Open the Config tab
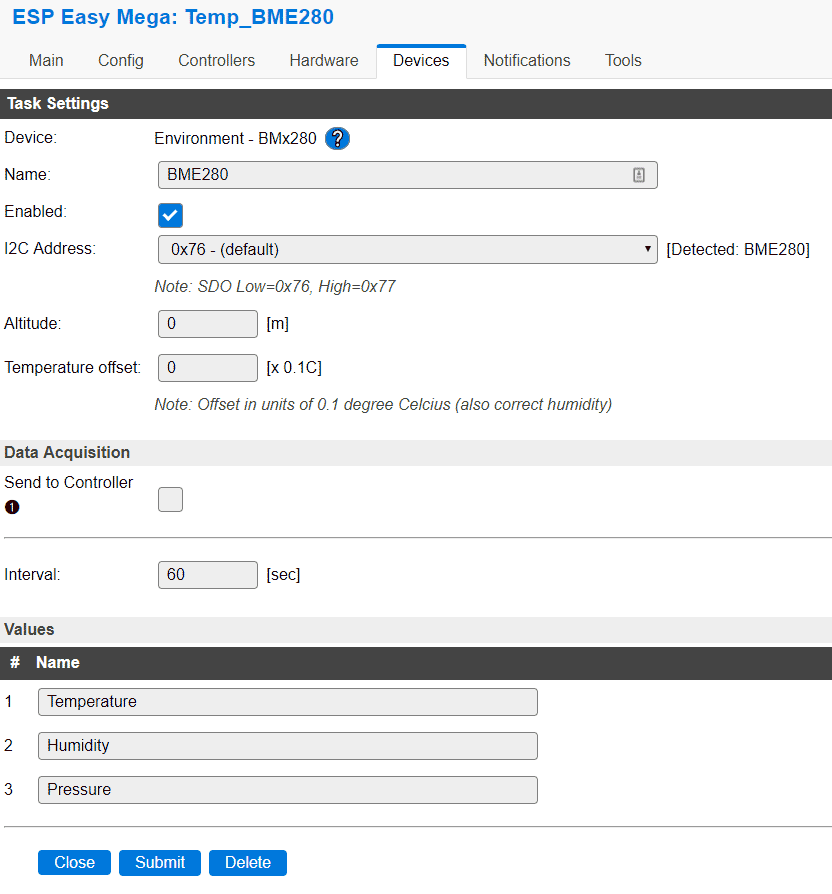The height and width of the screenshot is (894, 832). [121, 61]
